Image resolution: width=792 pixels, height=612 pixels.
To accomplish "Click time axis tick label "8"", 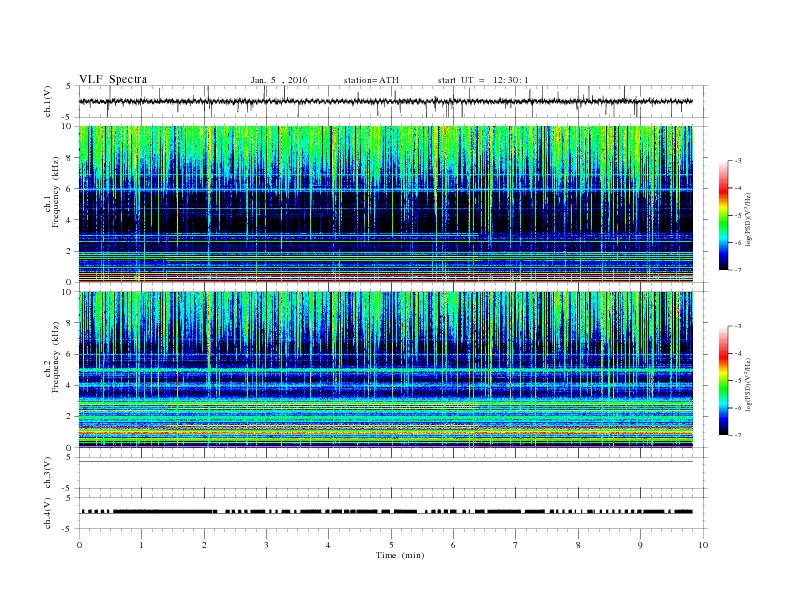I will pyautogui.click(x=578, y=545).
